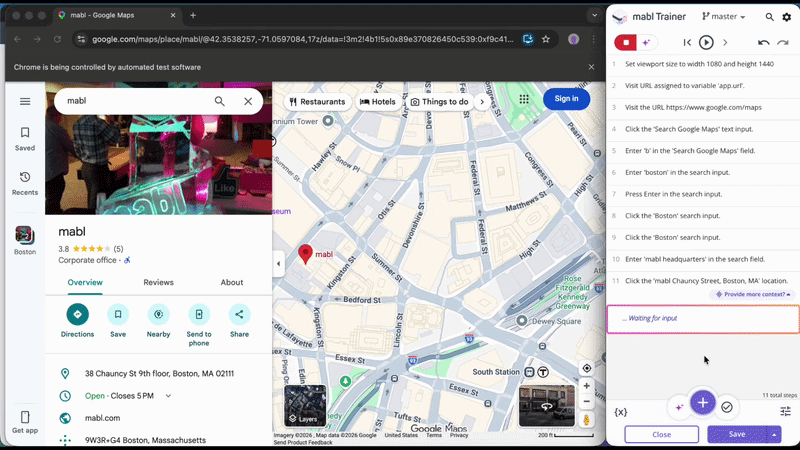
Task: Open the Layers map view thumbnail
Action: [x=305, y=406]
